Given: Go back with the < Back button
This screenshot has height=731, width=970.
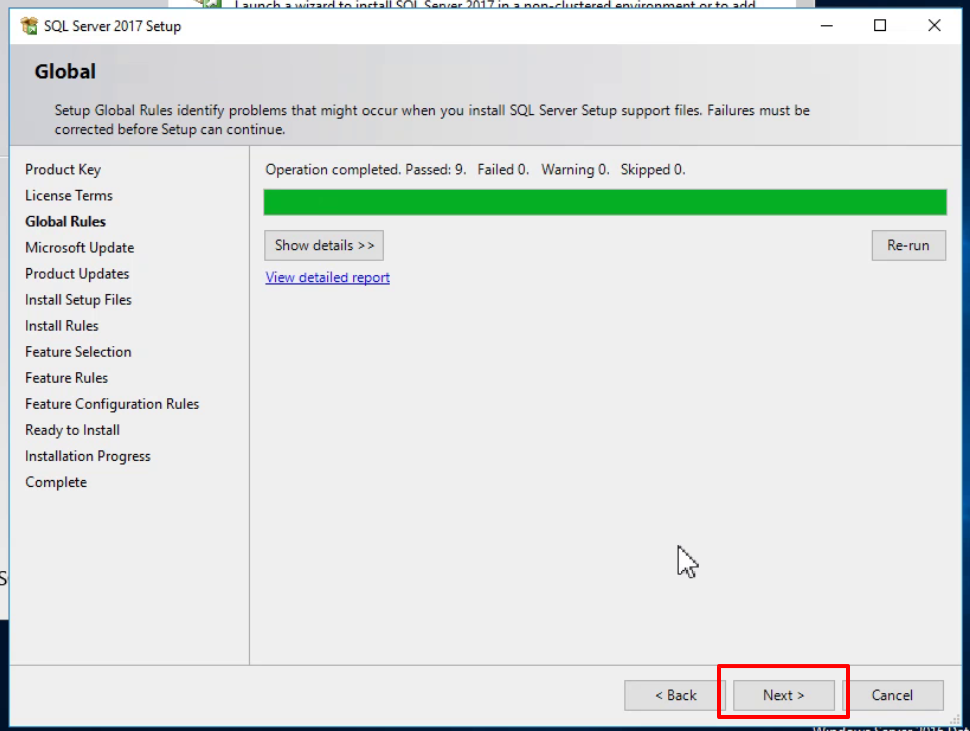Looking at the screenshot, I should 676,695.
